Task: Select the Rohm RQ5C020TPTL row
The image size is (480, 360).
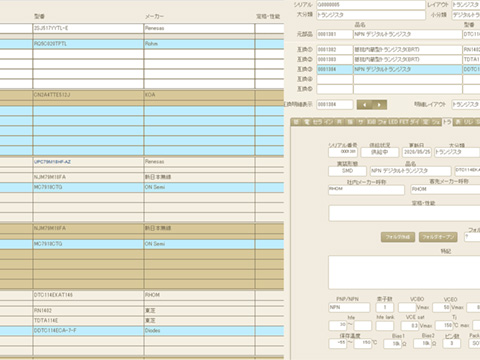Action: click(142, 44)
